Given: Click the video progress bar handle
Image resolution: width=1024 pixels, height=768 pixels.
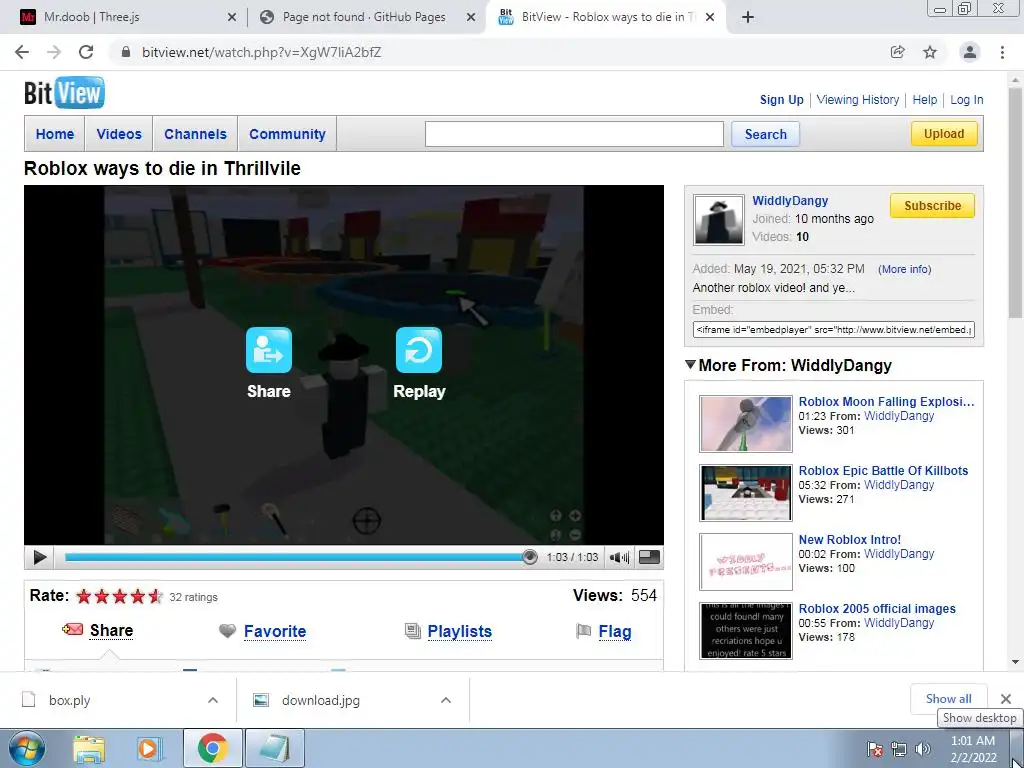Looking at the screenshot, I should tap(530, 557).
